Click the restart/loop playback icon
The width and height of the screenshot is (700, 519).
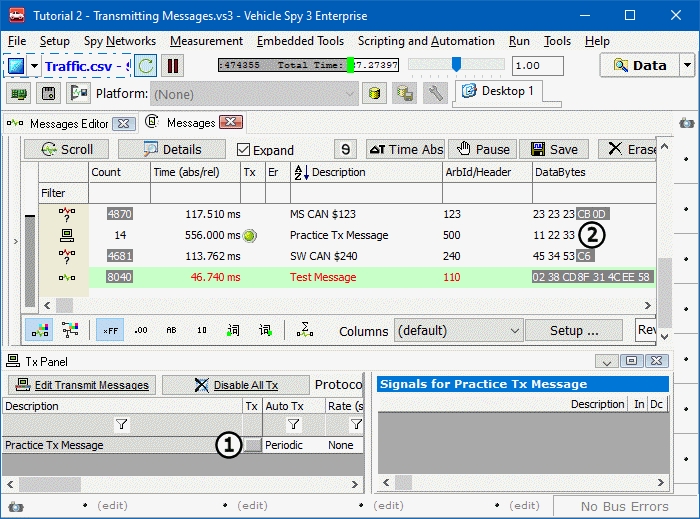tap(146, 66)
